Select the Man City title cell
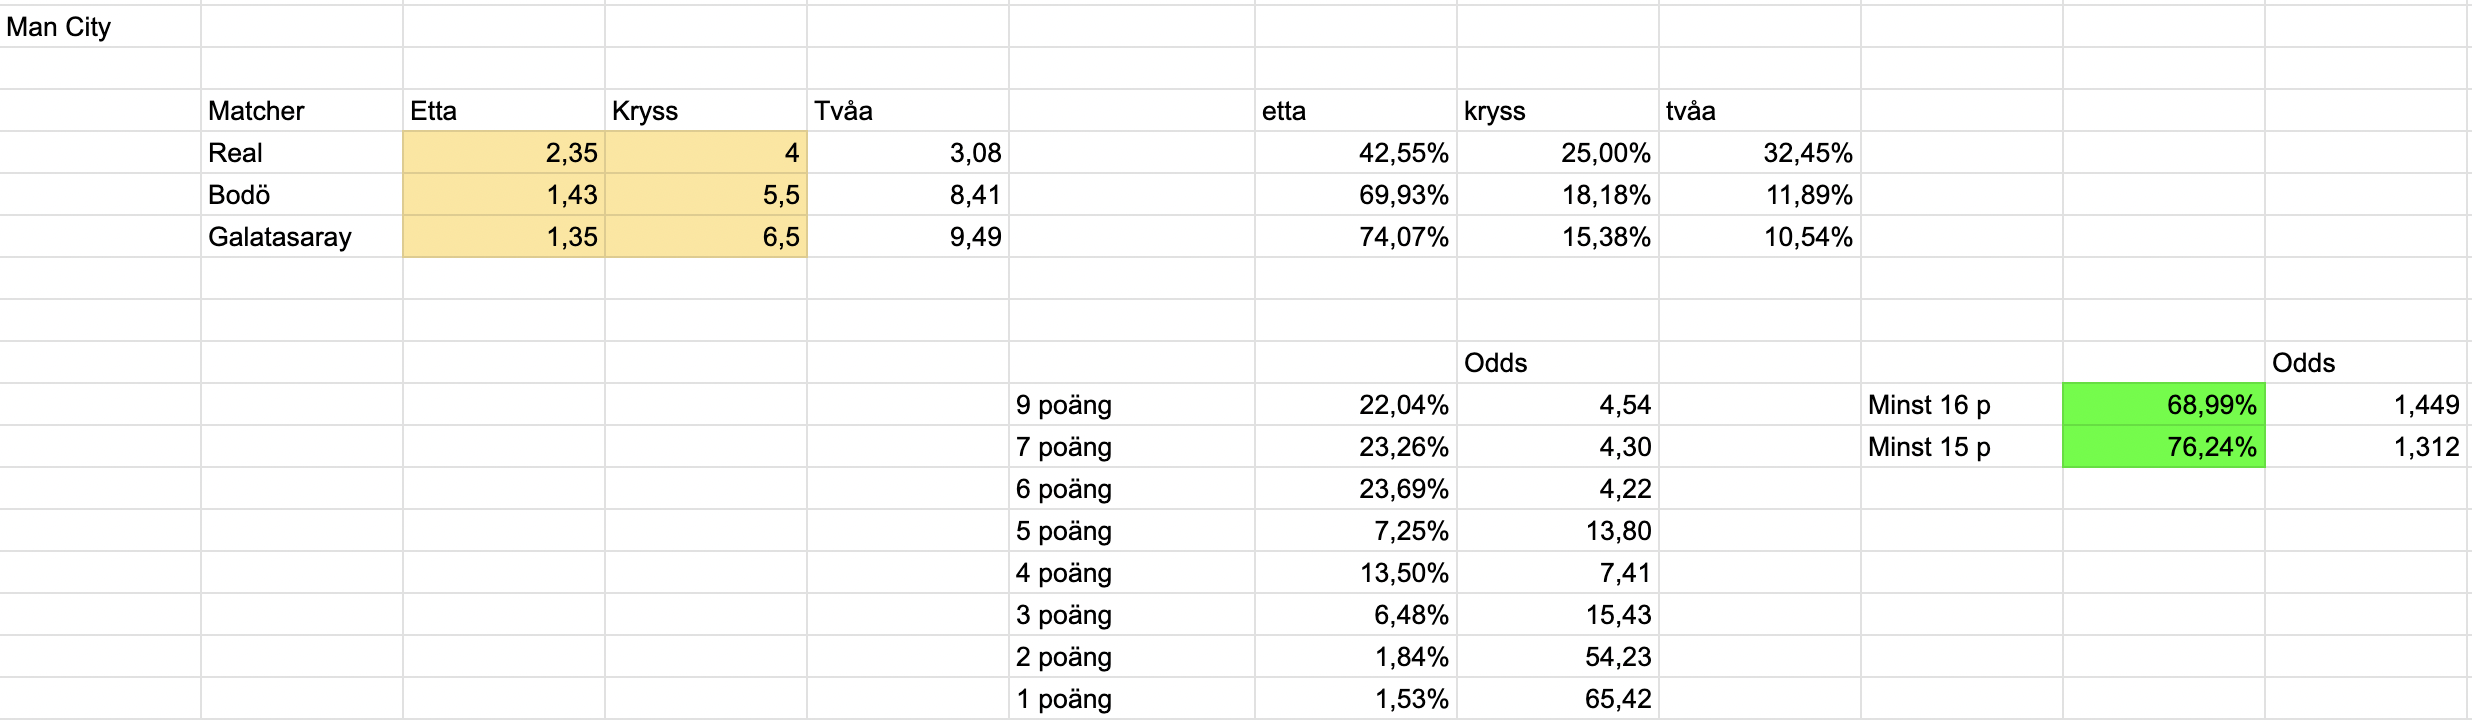Image resolution: width=2472 pixels, height=720 pixels. point(100,27)
